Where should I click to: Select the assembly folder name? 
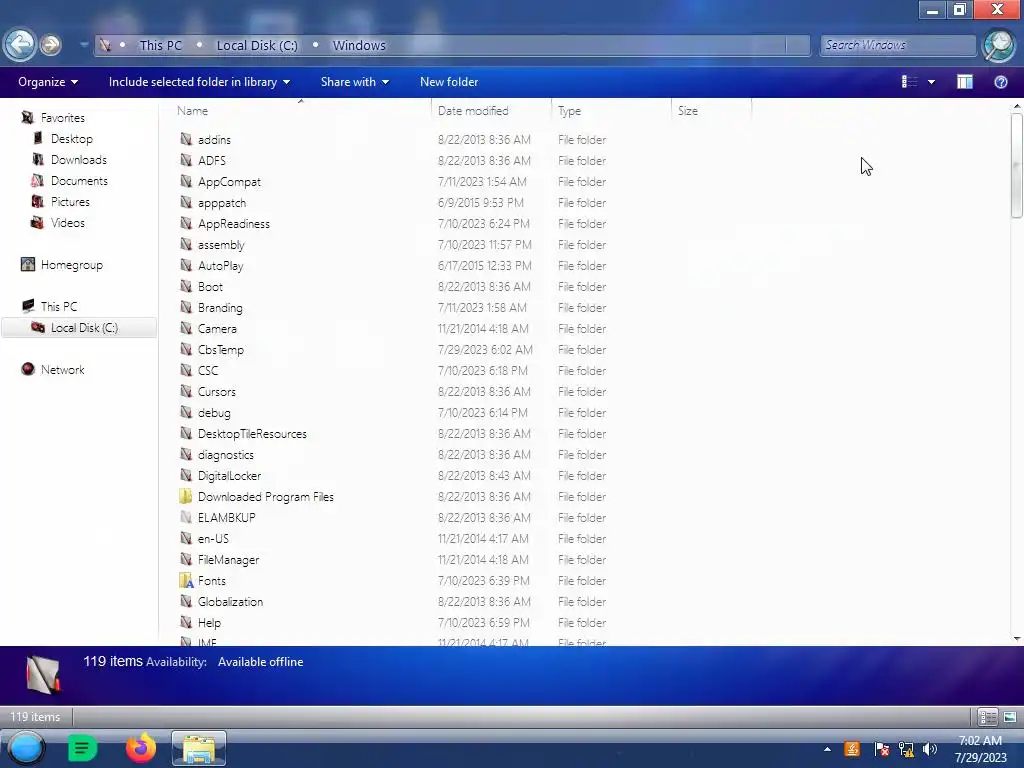click(x=221, y=245)
